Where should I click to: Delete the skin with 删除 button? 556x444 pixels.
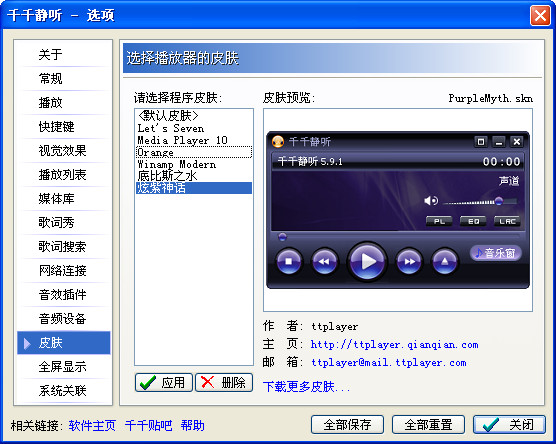[224, 382]
